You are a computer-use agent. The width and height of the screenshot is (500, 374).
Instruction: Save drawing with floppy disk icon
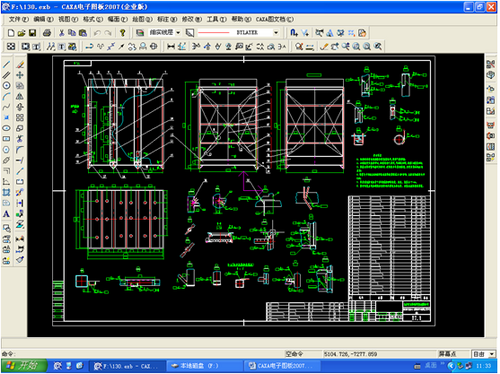(x=32, y=33)
